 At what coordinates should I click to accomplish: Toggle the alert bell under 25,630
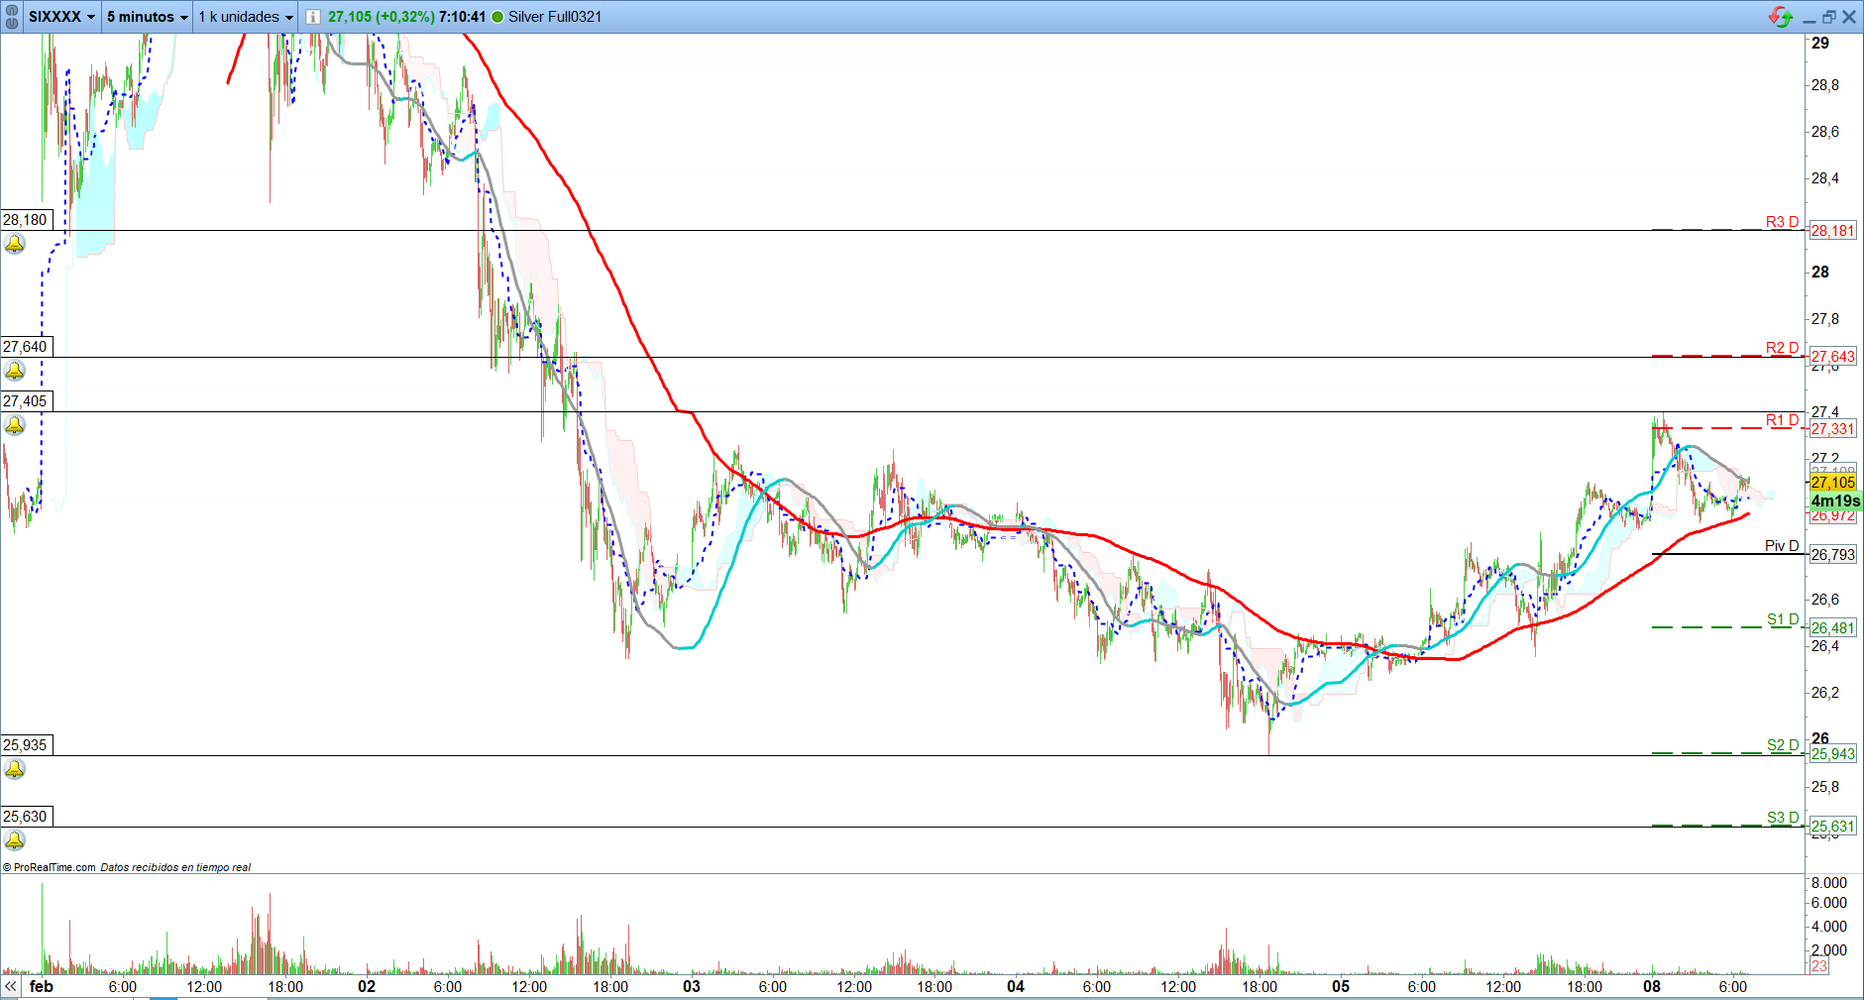click(15, 840)
